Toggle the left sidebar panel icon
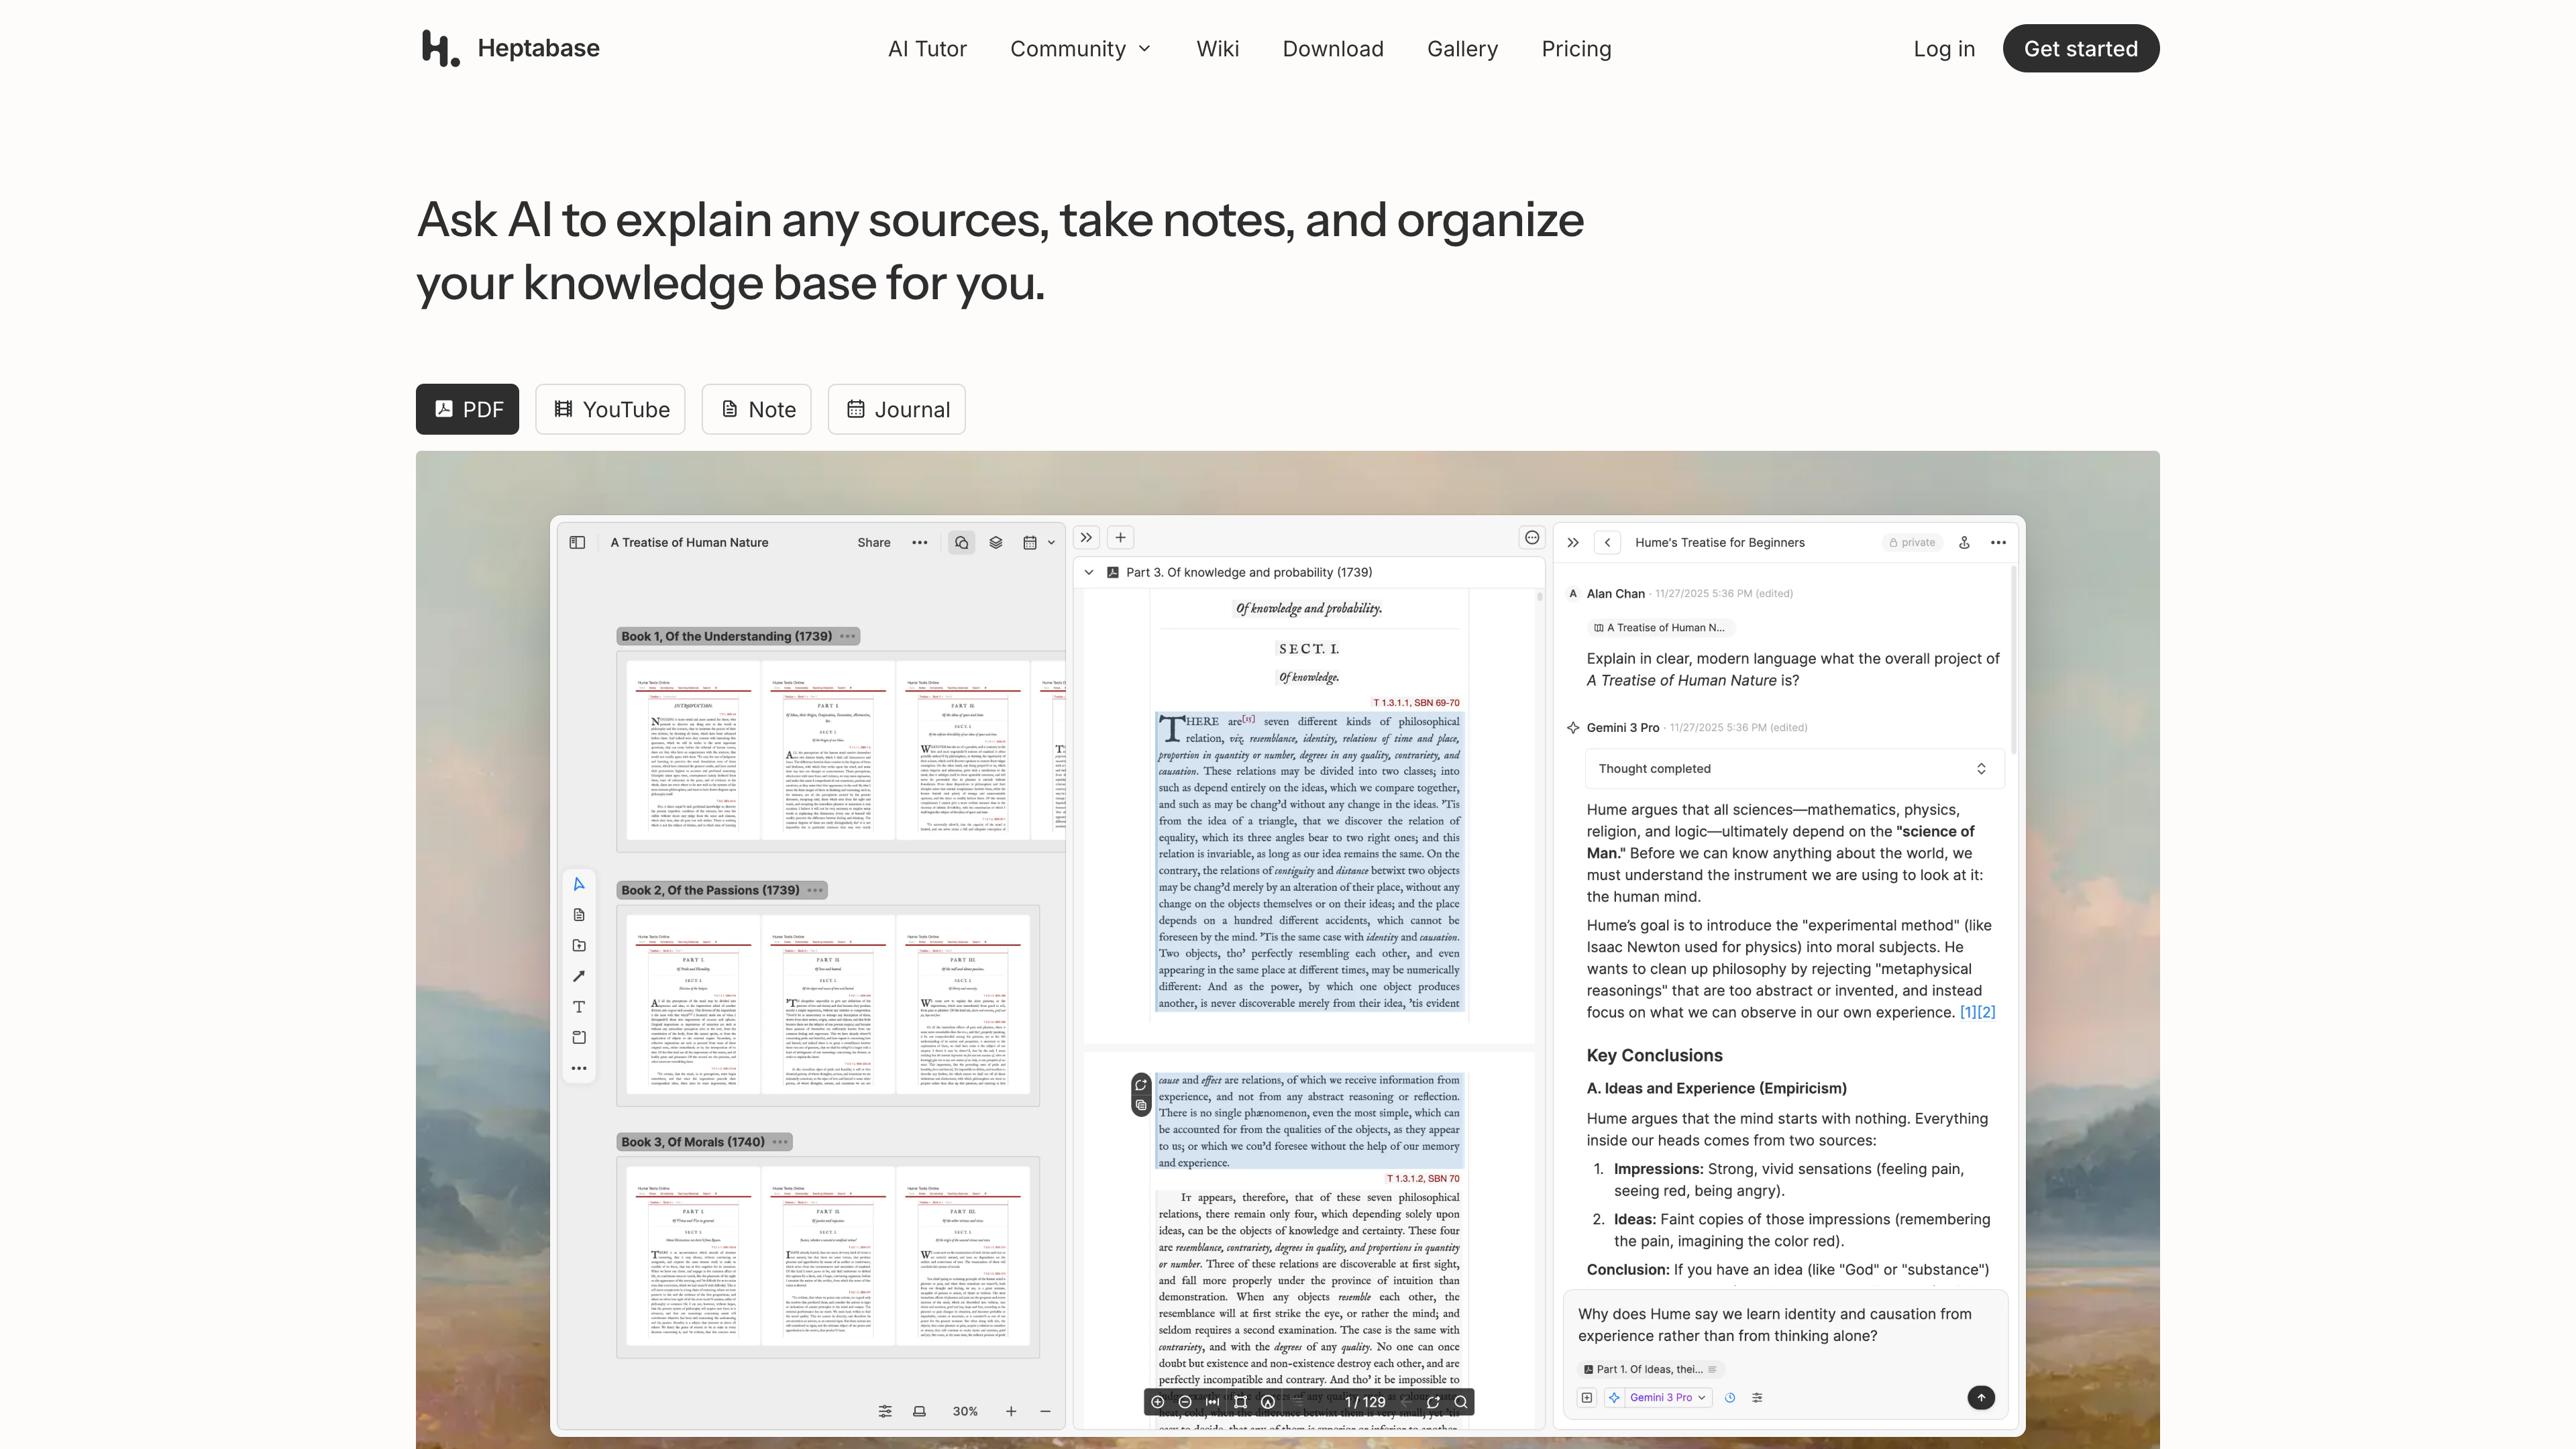Viewport: 2576px width, 1449px height. 577,542
